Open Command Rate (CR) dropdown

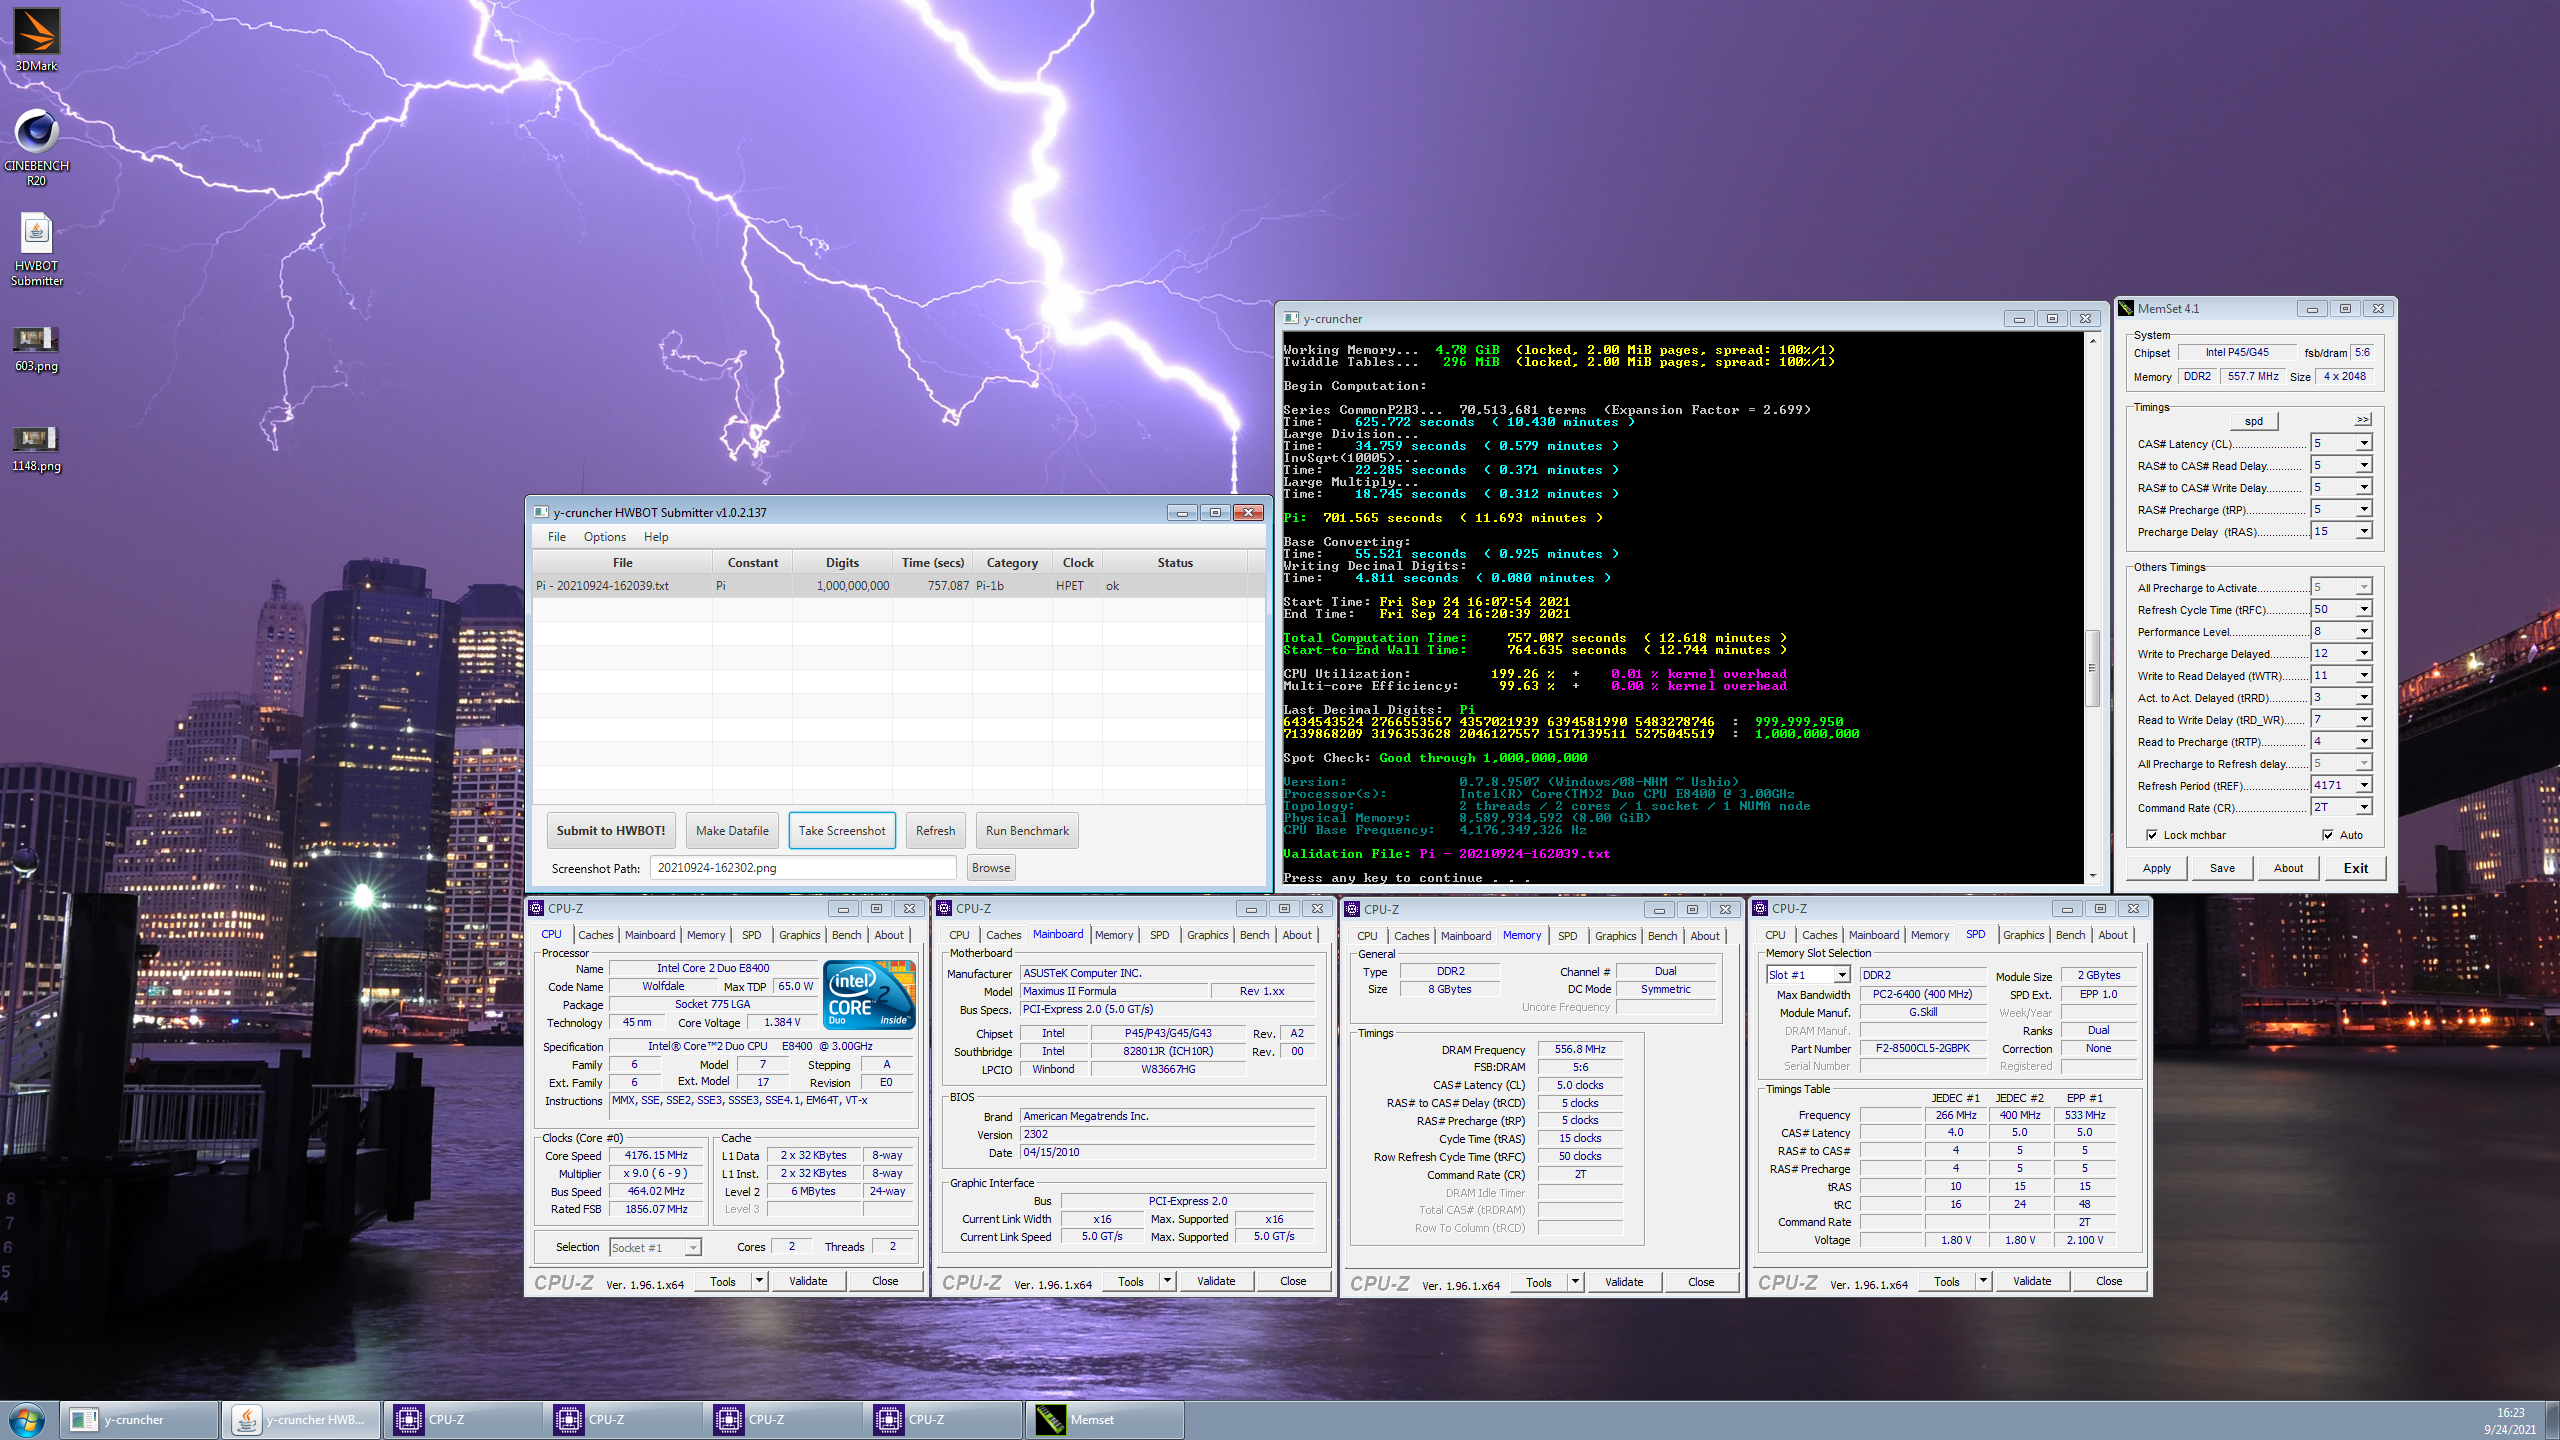click(x=2364, y=808)
